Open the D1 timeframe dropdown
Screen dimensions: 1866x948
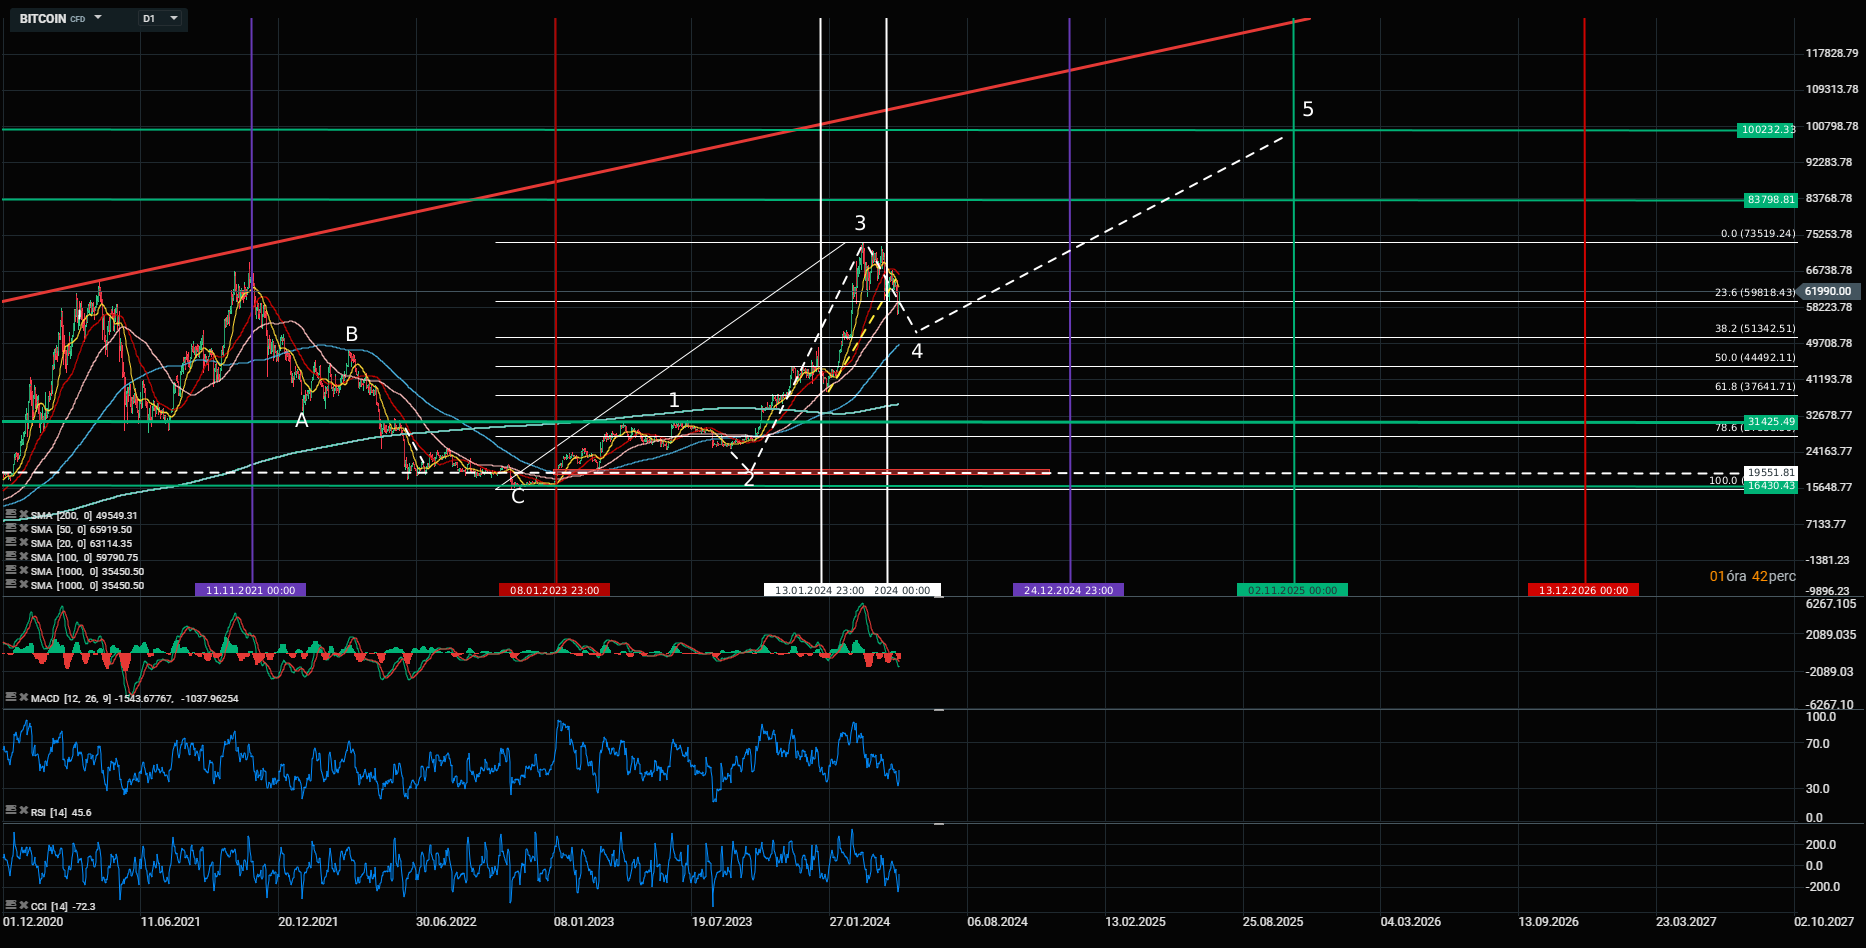coord(160,19)
